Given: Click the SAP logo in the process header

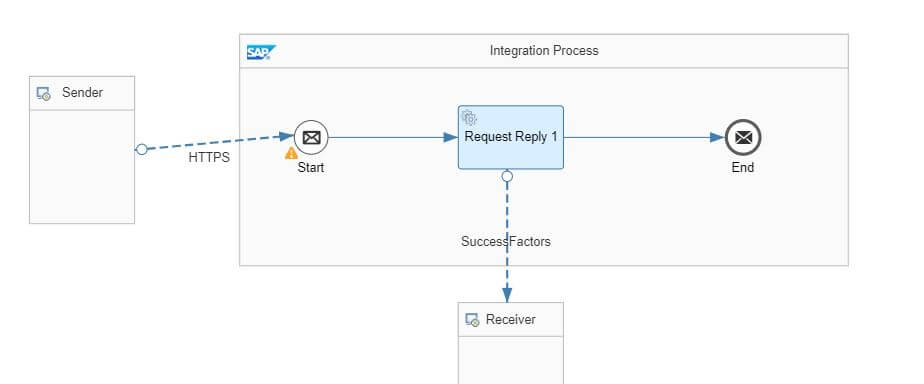Looking at the screenshot, I should (x=261, y=52).
